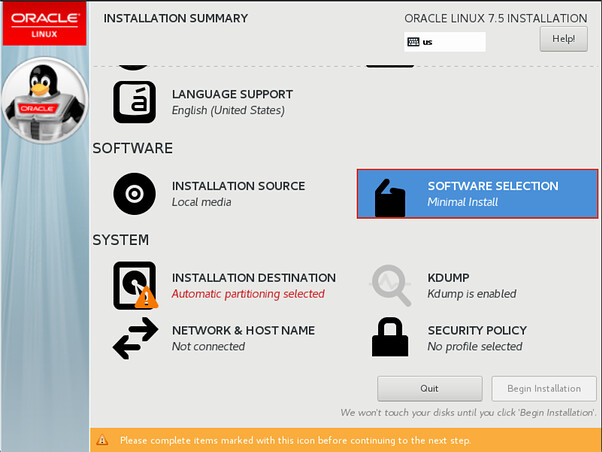Click the Oracle Linux logo
This screenshot has height=452, width=602.
(x=45, y=24)
